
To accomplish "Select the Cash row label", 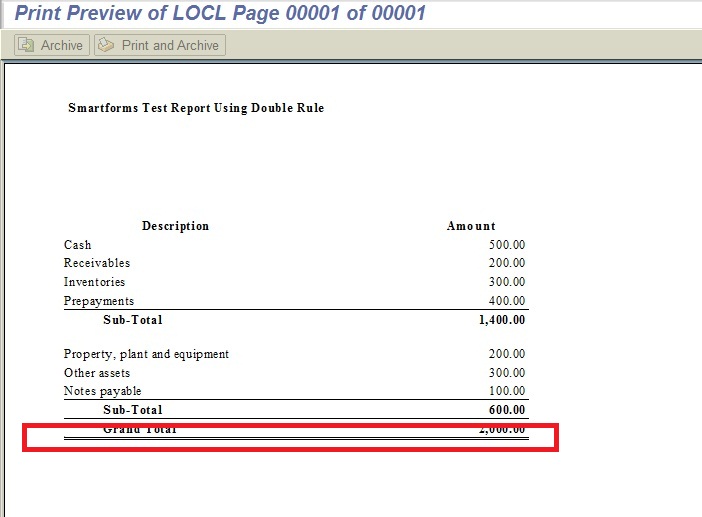I will click(x=77, y=245).
